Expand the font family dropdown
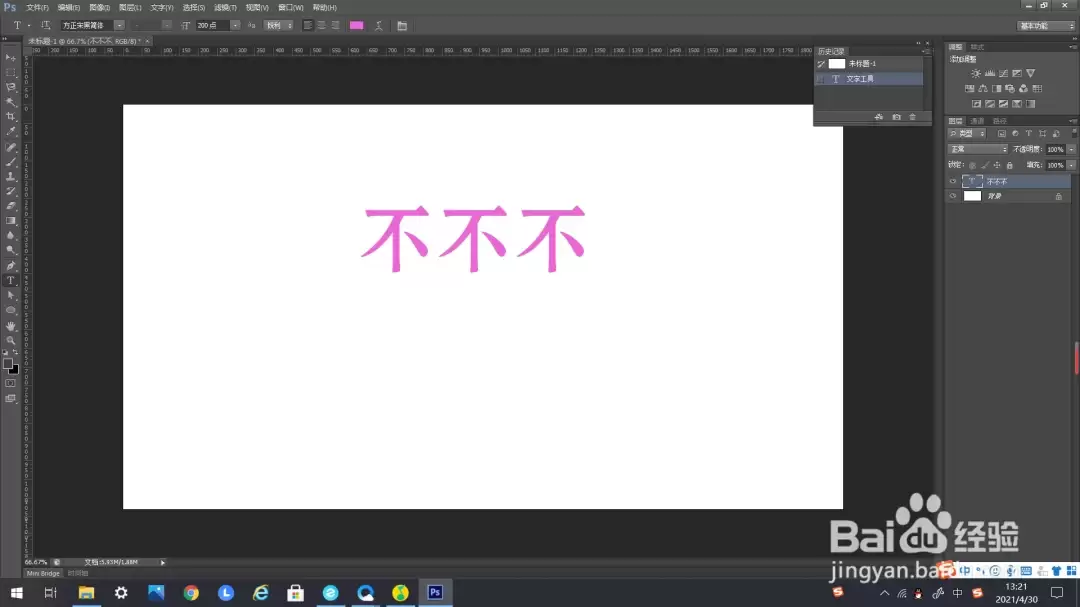The height and width of the screenshot is (607, 1080). (x=119, y=25)
